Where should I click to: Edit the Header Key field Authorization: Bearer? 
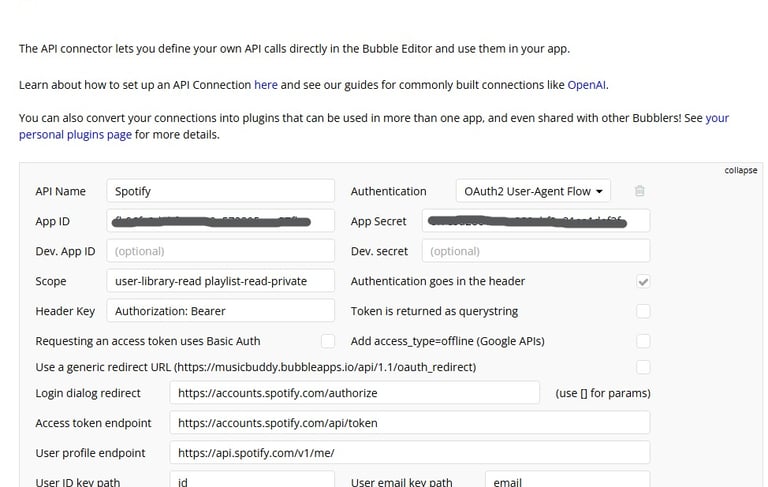pyautogui.click(x=220, y=311)
